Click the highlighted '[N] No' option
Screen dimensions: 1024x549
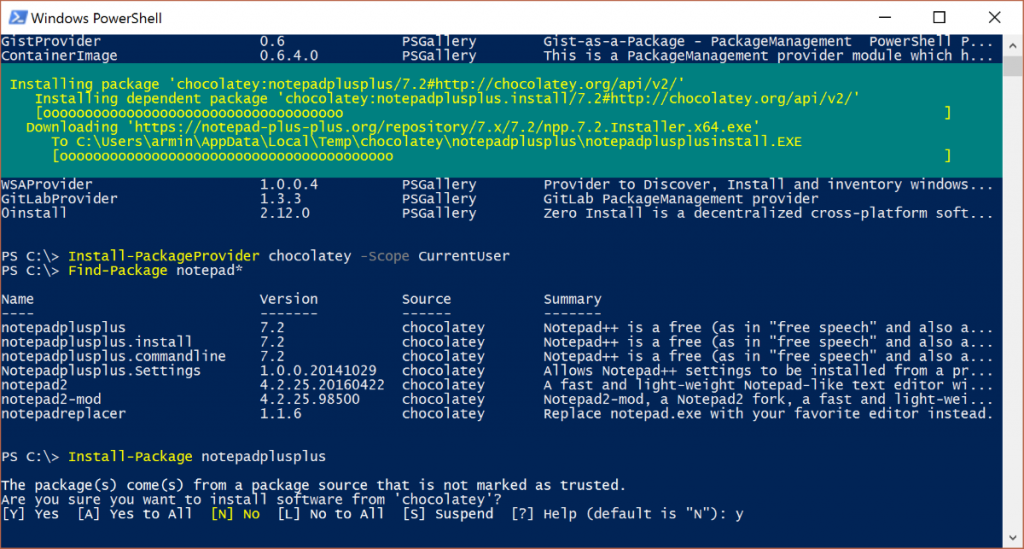(235, 514)
